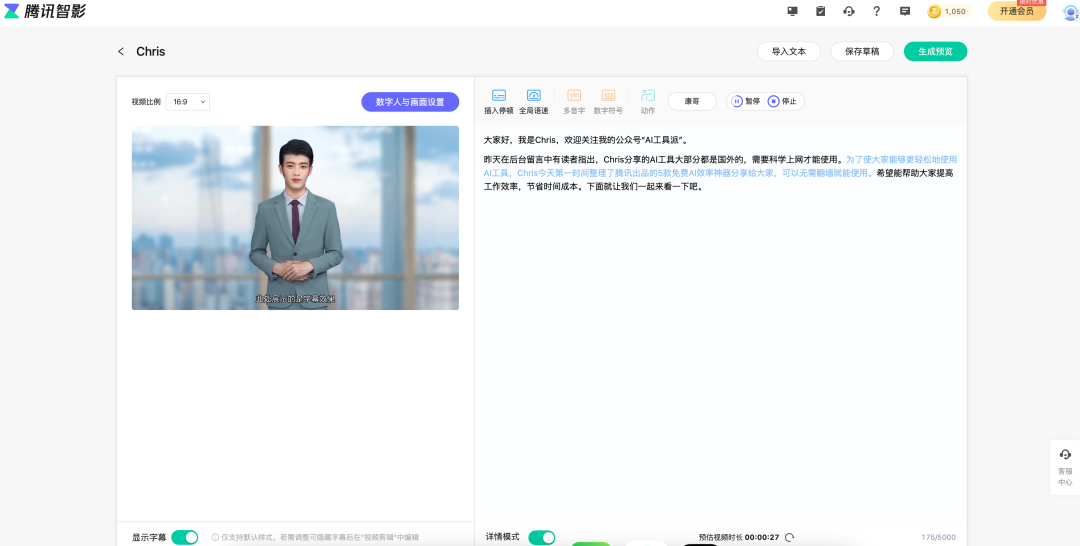Click the project title Chris
Screen dimensions: 1080x546
tap(150, 52)
